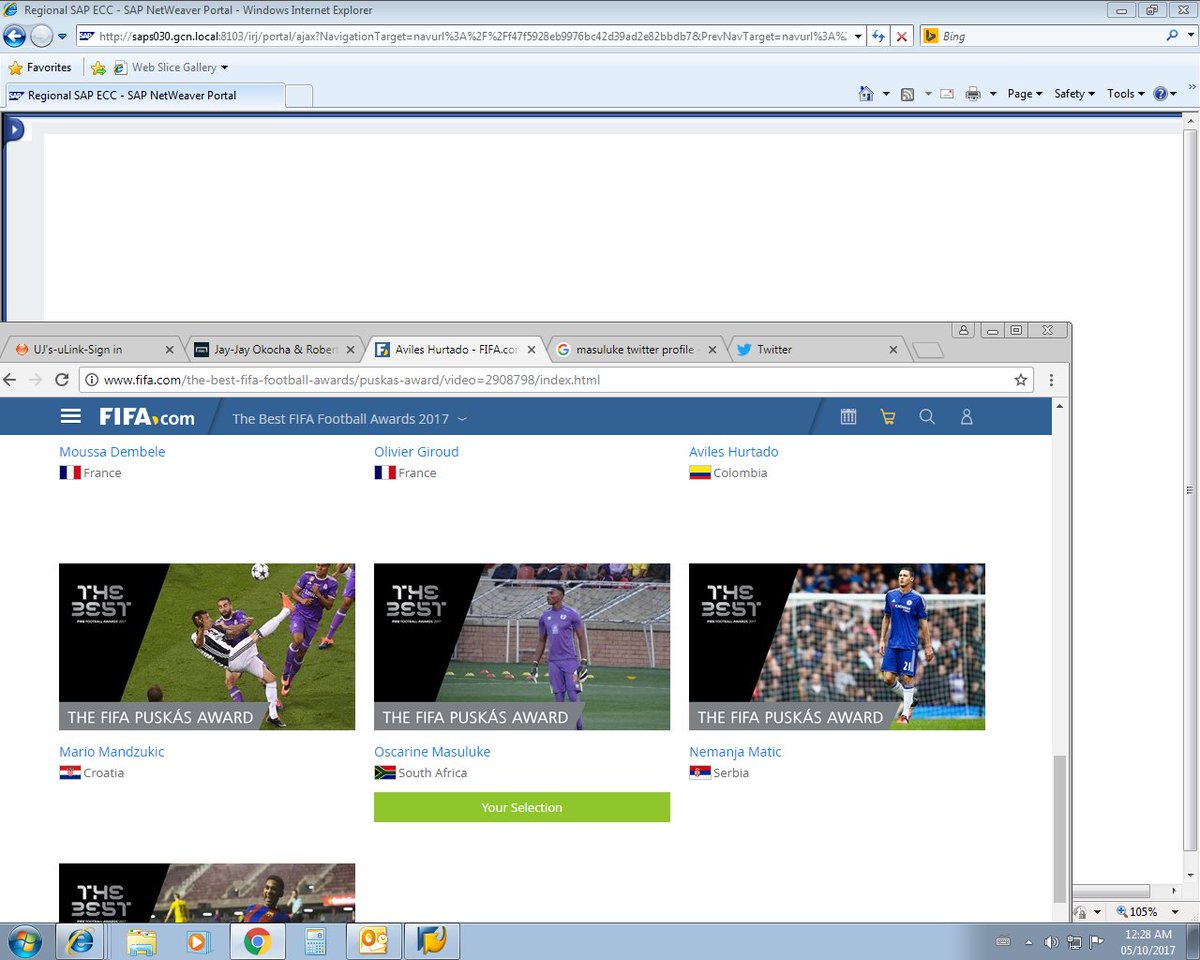
Task: Click IE Home icon in command bar
Action: click(x=866, y=94)
